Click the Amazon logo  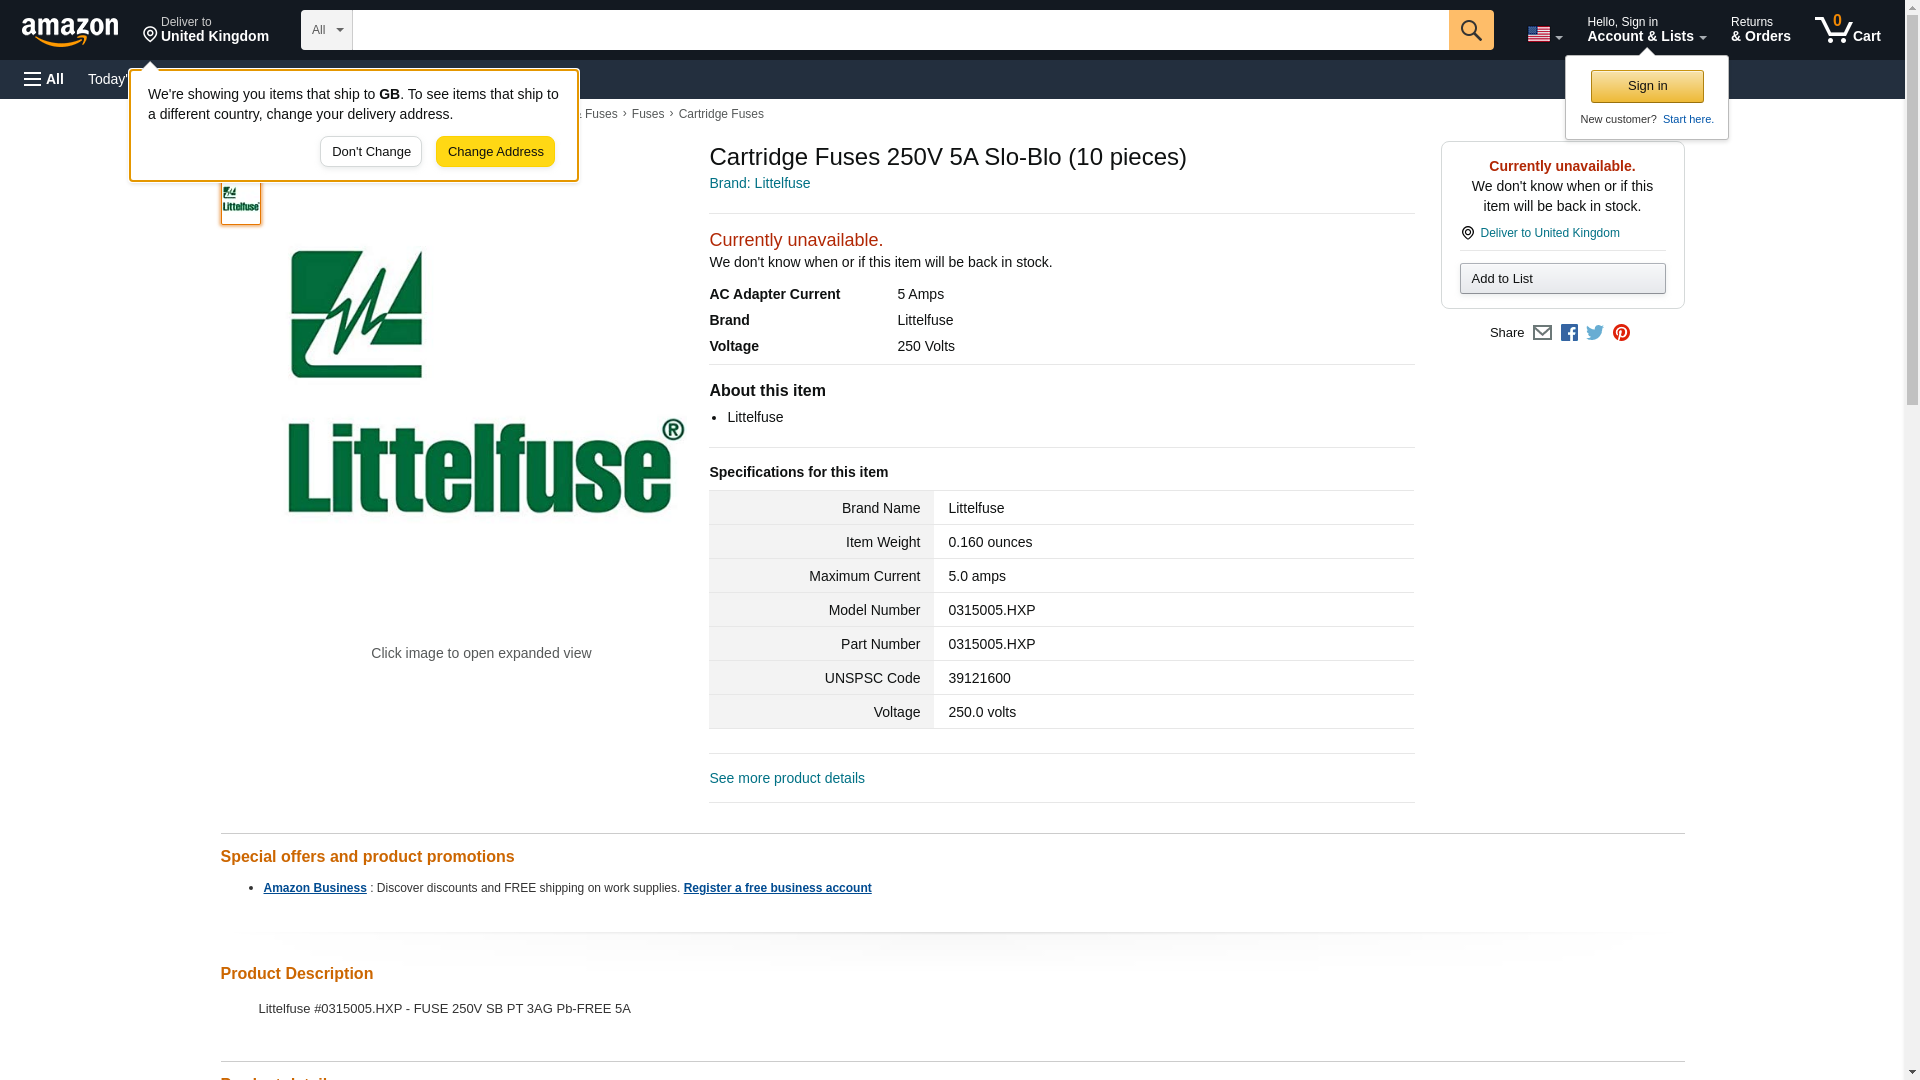tap(70, 31)
